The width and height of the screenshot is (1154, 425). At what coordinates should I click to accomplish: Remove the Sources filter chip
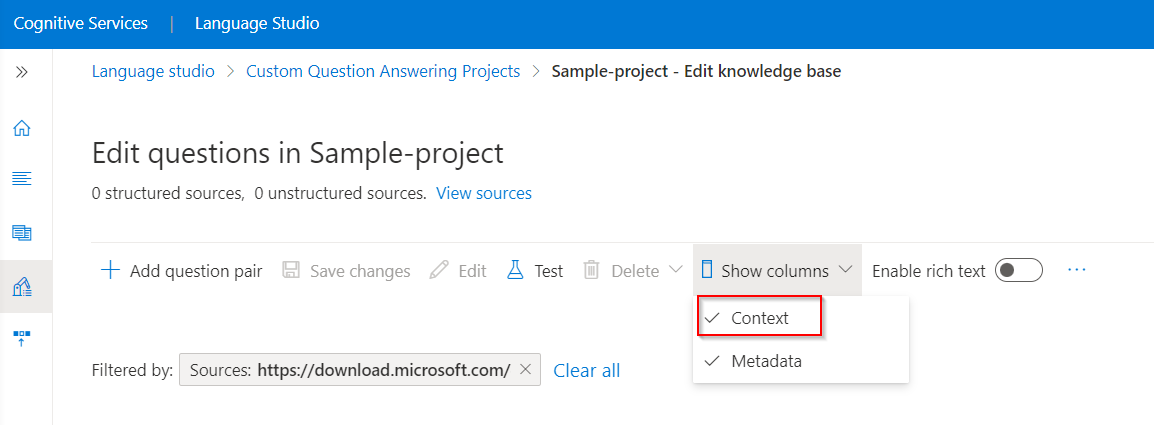click(x=525, y=370)
